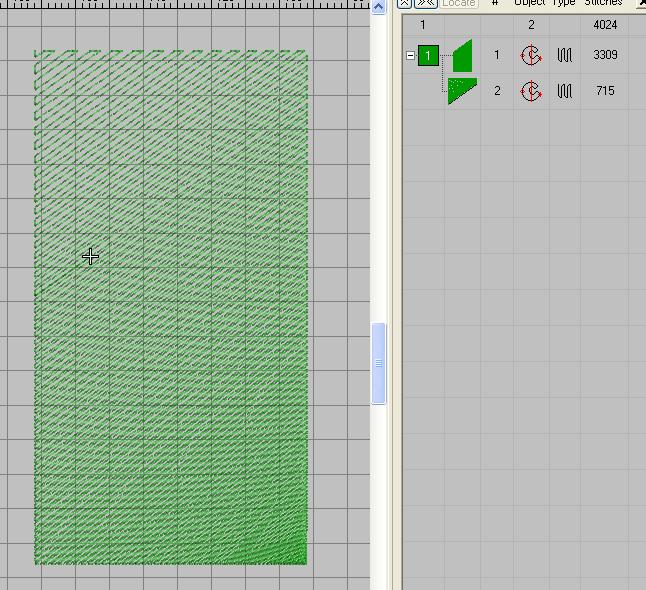
Task: Click the complex fill icon for object 1
Action: click(531, 55)
